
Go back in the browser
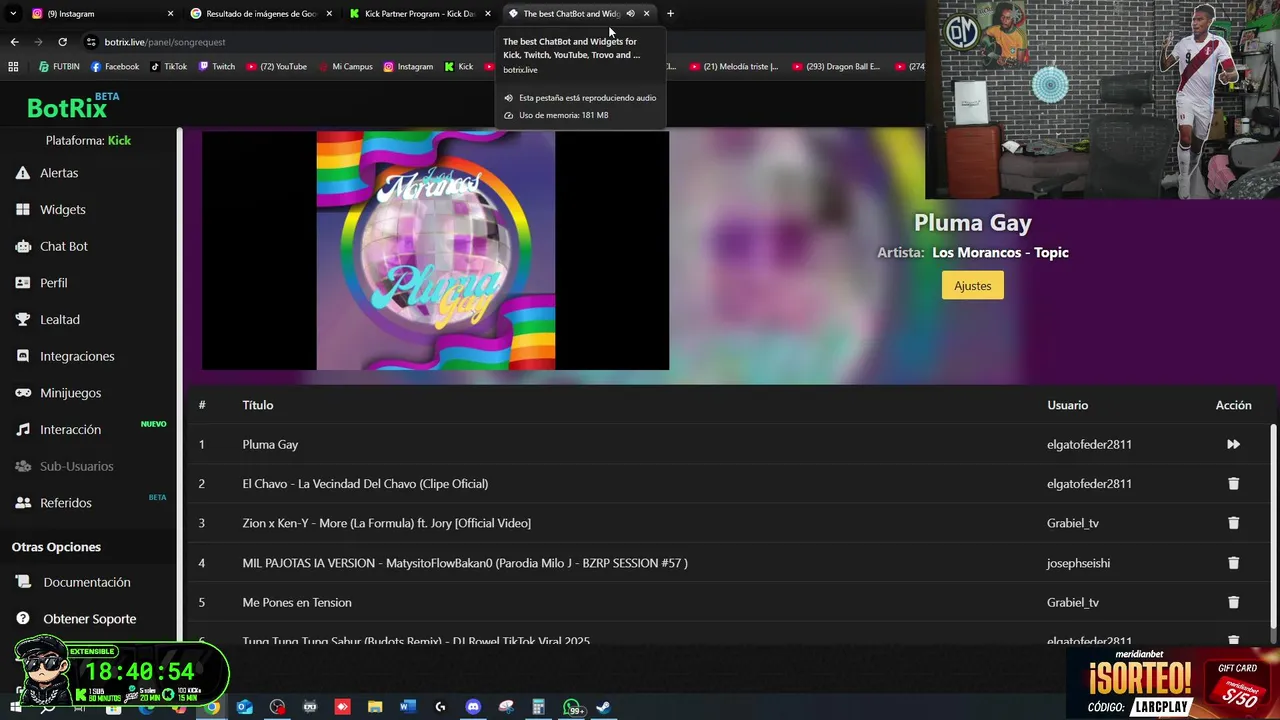click(14, 42)
